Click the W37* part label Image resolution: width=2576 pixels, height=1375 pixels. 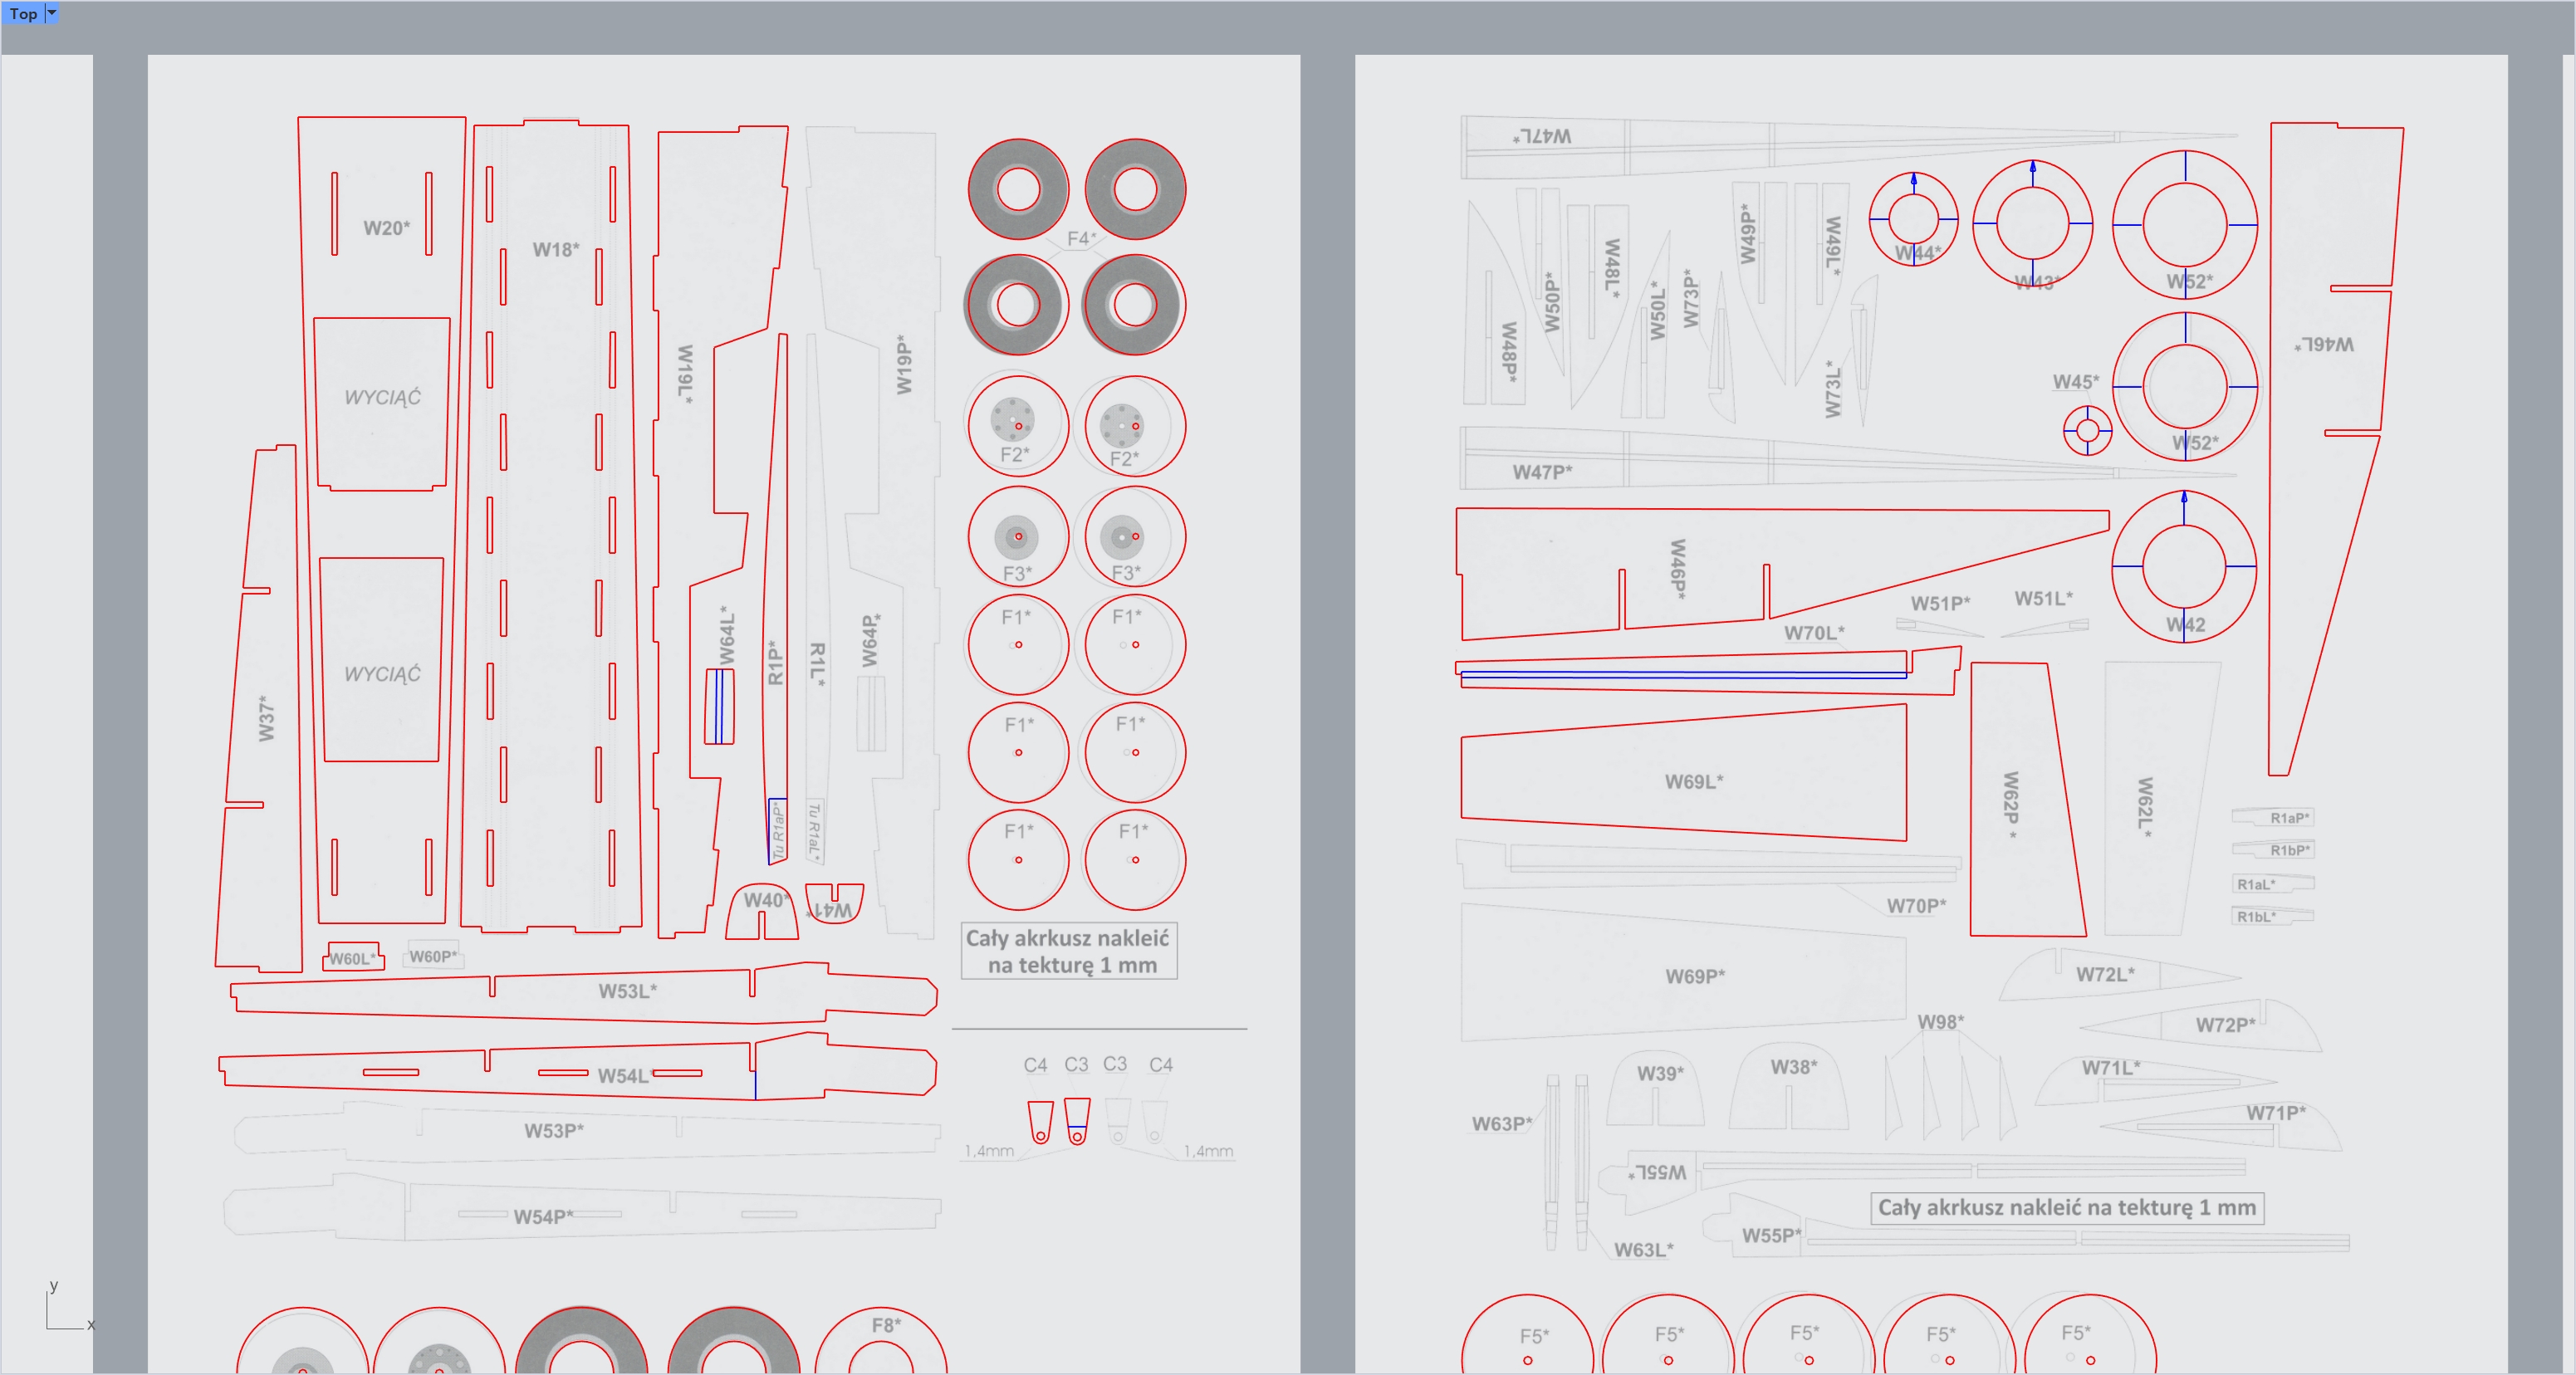click(266, 718)
